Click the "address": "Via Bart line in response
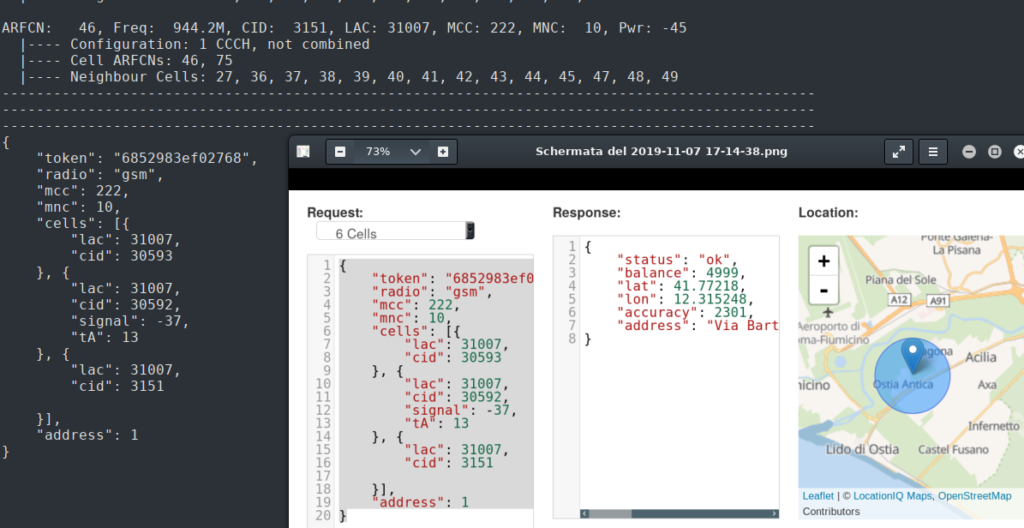This screenshot has height=528, width=1024. [x=697, y=325]
